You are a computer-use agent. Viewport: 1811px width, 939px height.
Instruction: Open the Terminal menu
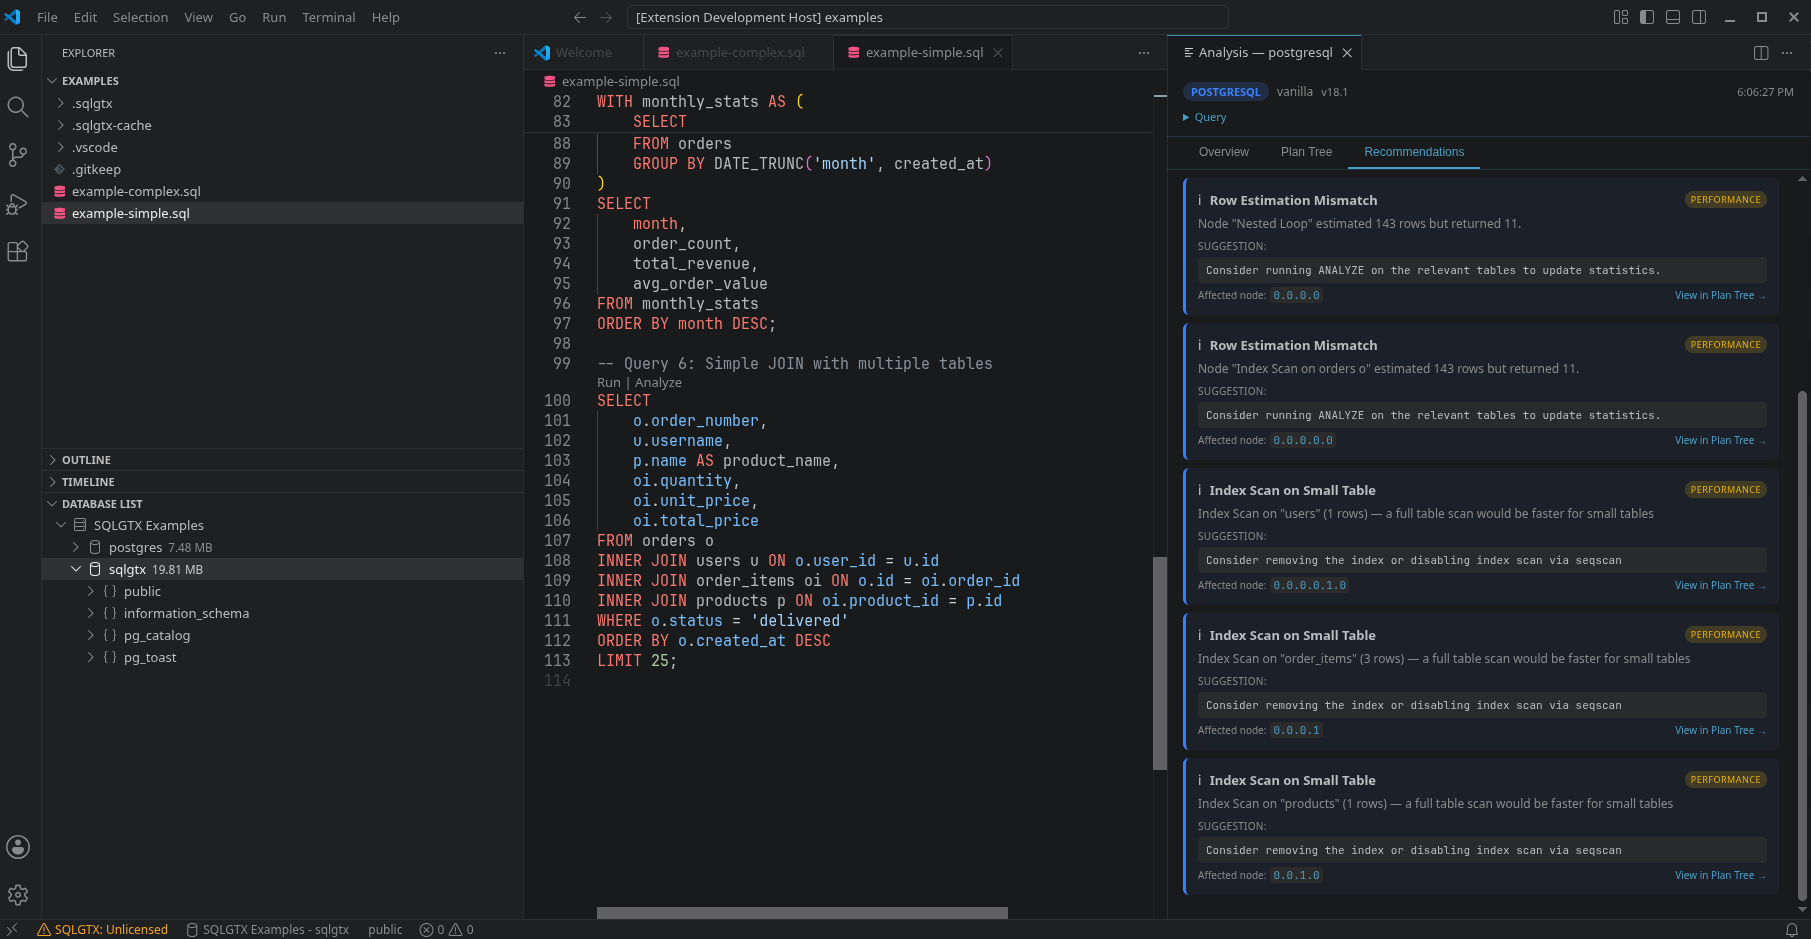(x=329, y=17)
